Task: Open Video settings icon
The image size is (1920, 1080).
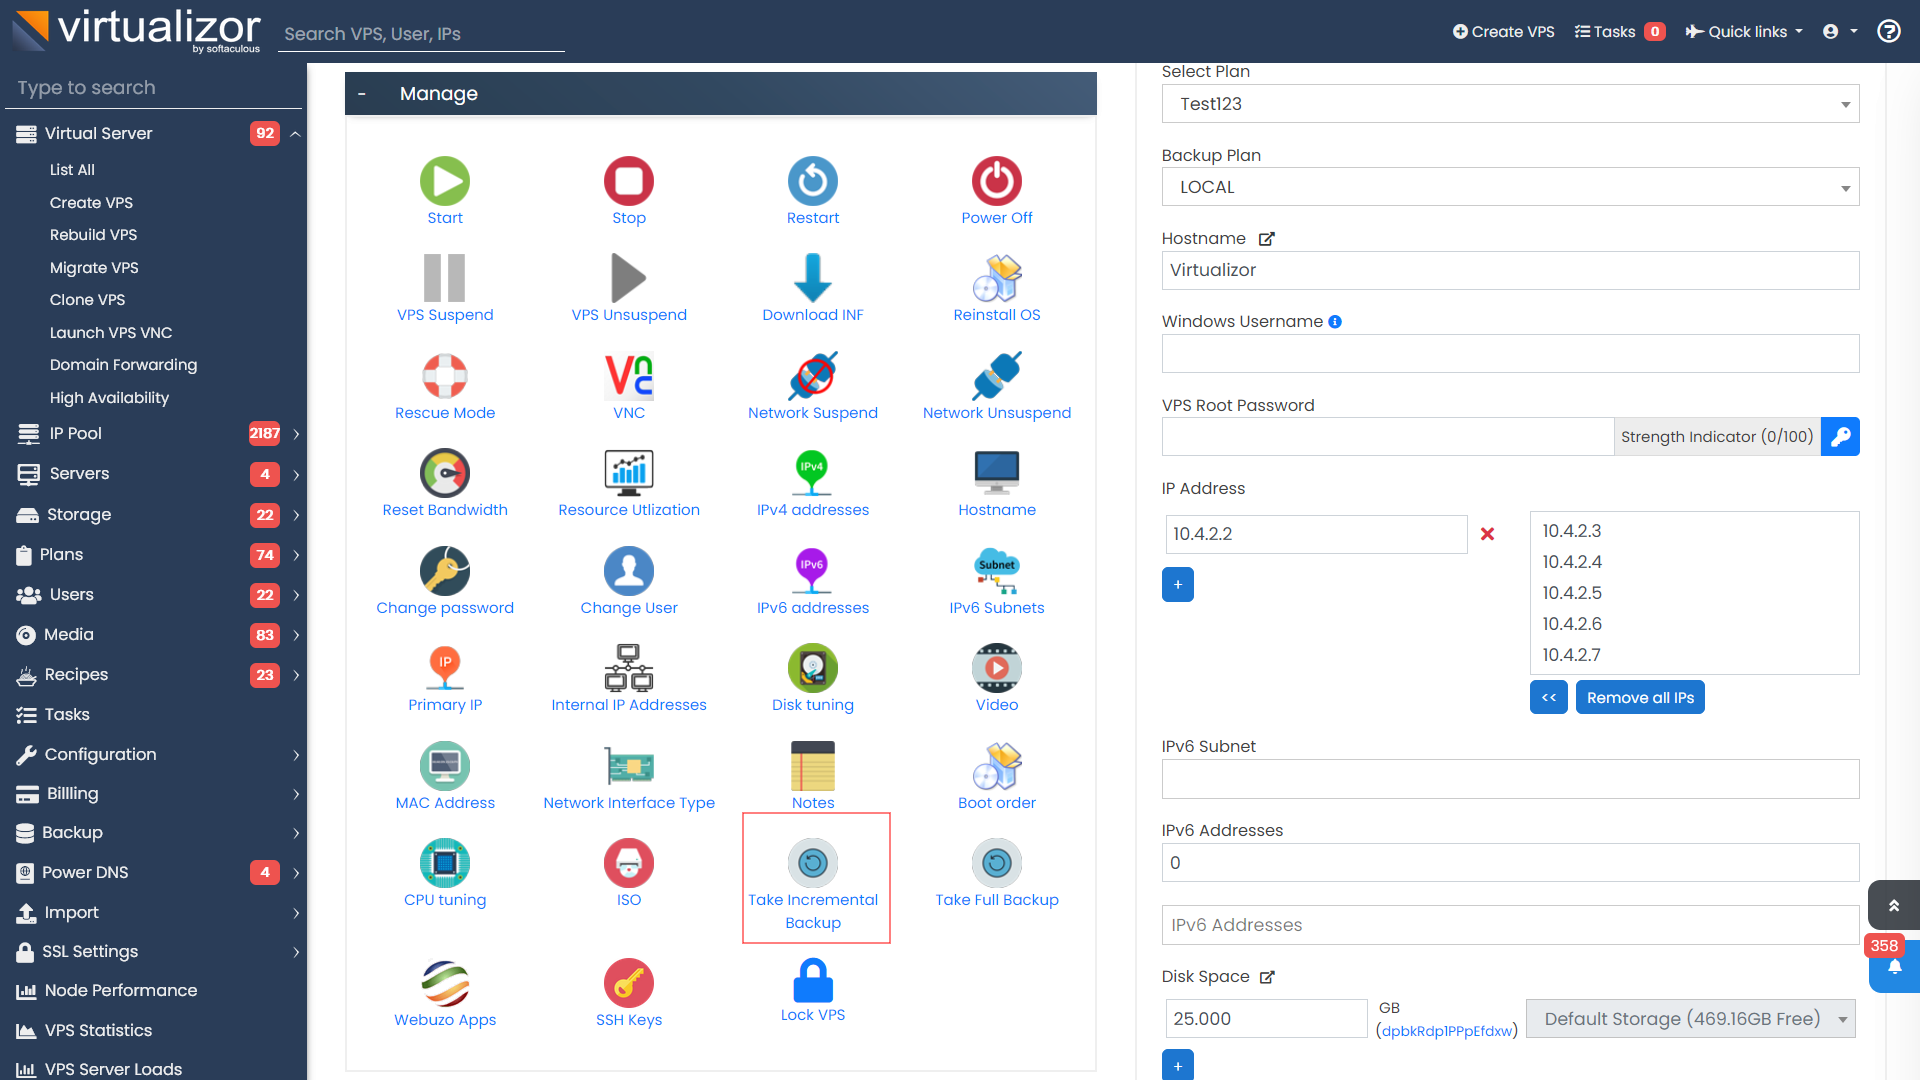Action: point(997,668)
